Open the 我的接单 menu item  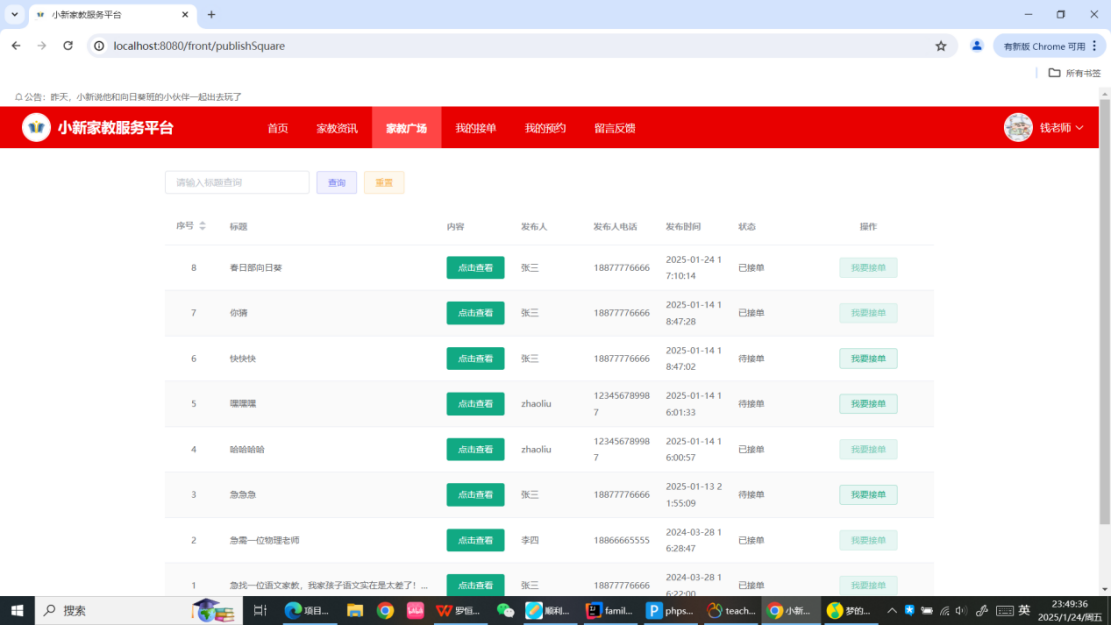coord(476,128)
